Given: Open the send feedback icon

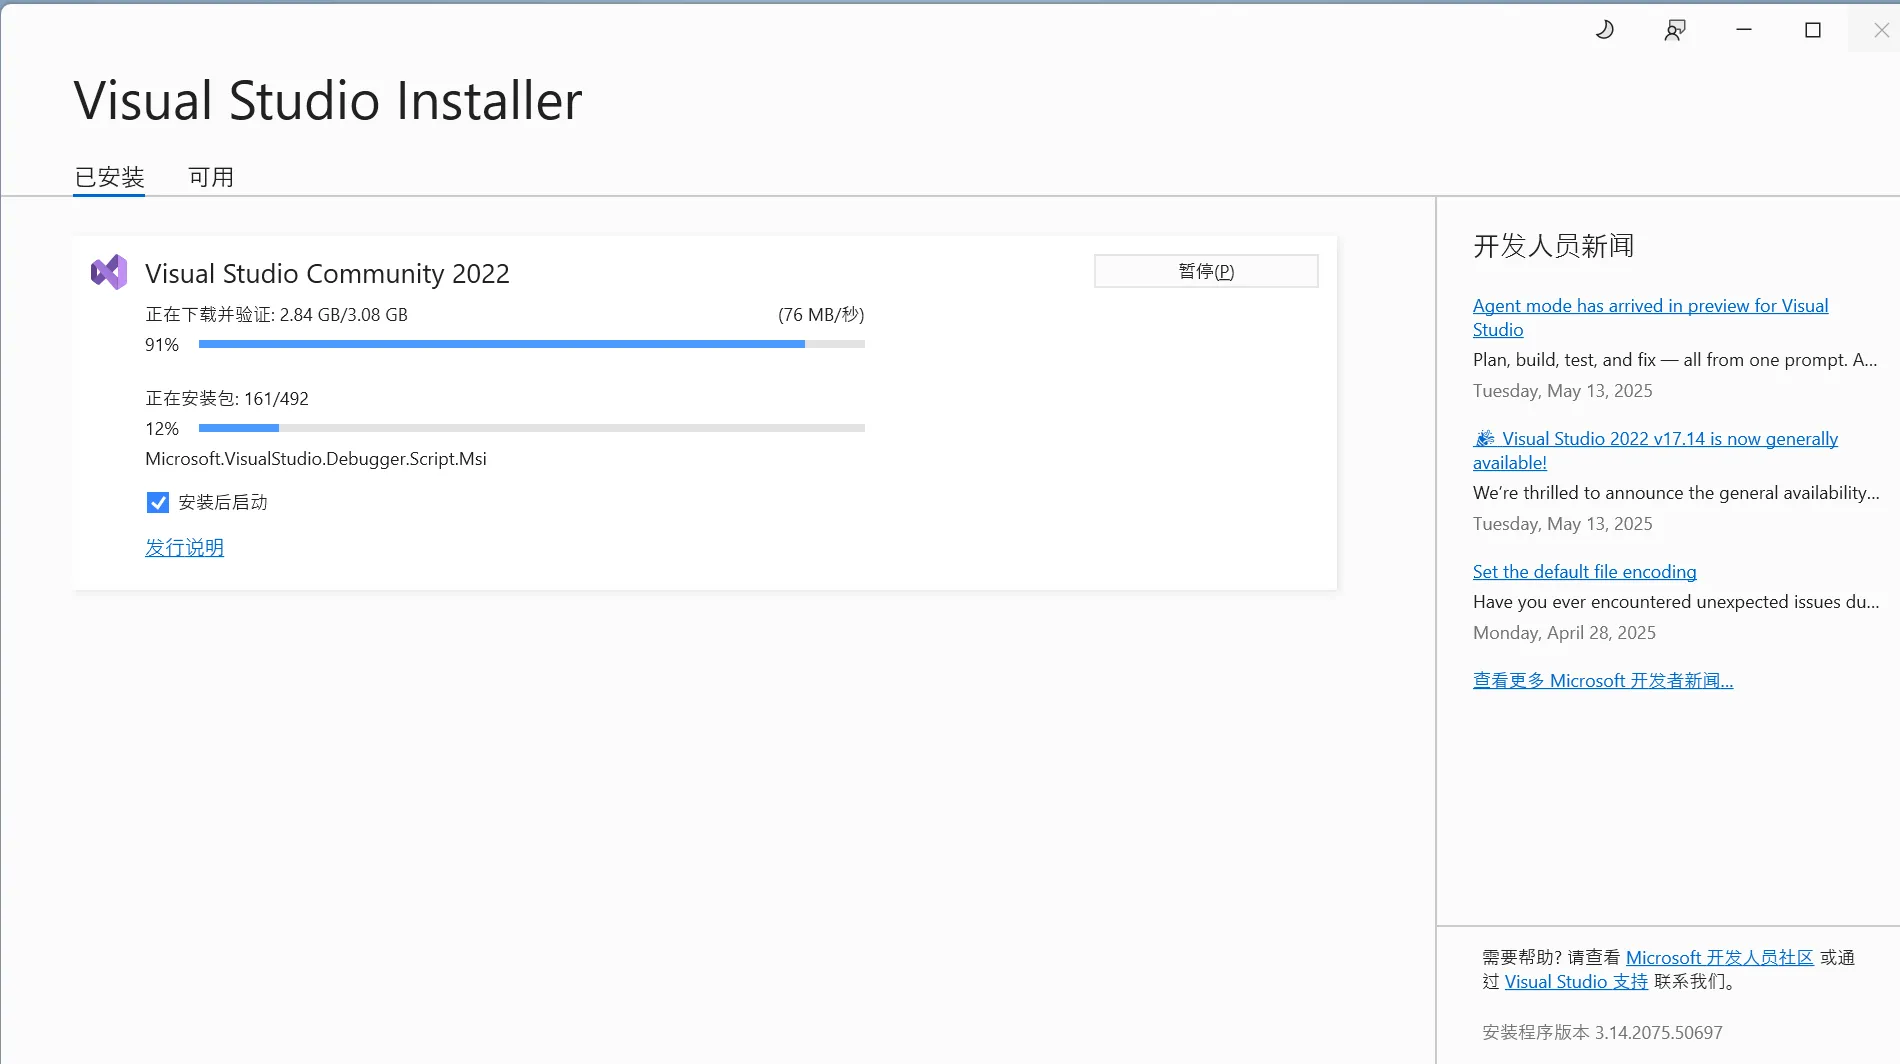Looking at the screenshot, I should click(x=1675, y=30).
